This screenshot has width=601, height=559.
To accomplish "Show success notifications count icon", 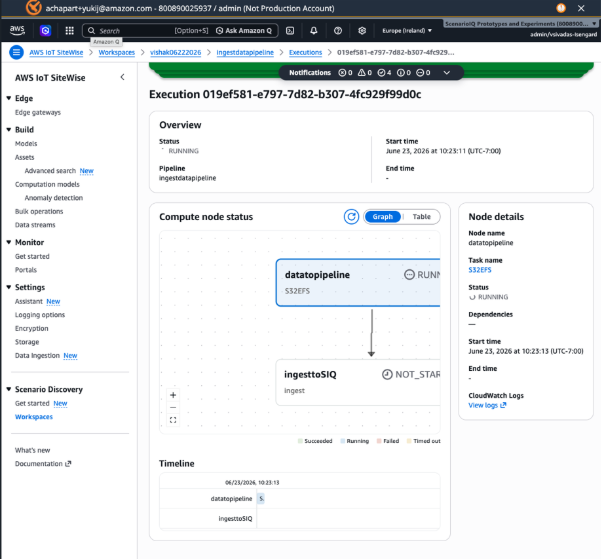I will [x=381, y=73].
